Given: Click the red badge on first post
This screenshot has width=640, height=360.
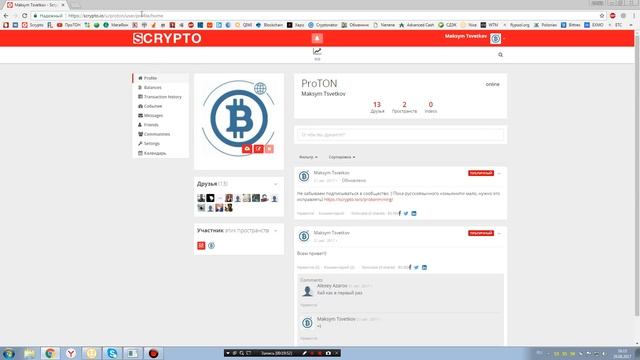Looking at the screenshot, I should pos(481,173).
